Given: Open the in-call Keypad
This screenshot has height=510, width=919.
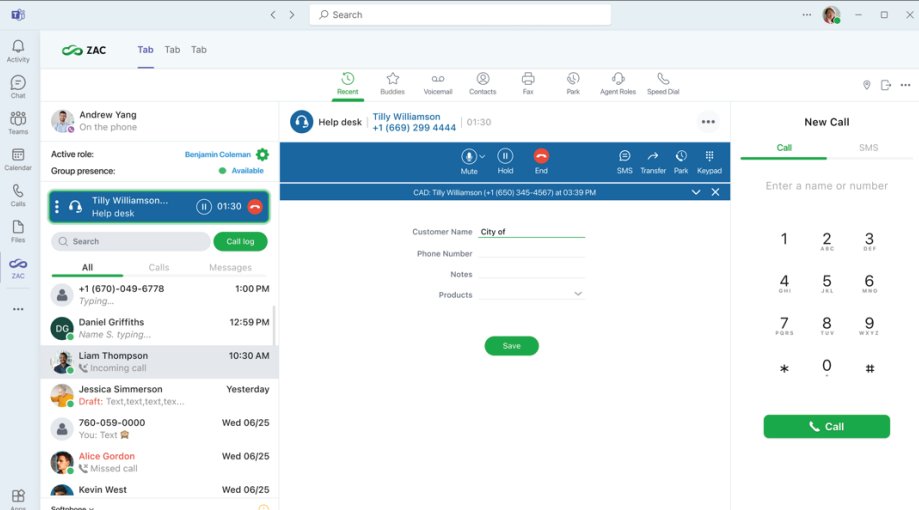Looking at the screenshot, I should coord(709,162).
